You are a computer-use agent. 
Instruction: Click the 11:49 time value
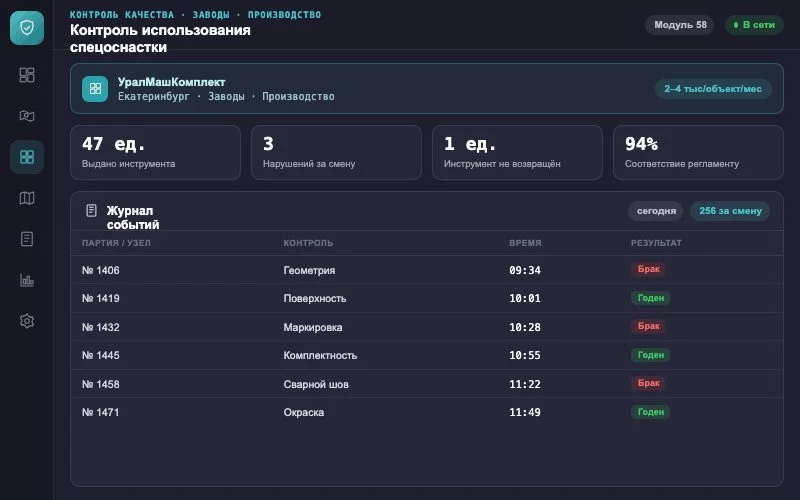pyautogui.click(x=525, y=412)
